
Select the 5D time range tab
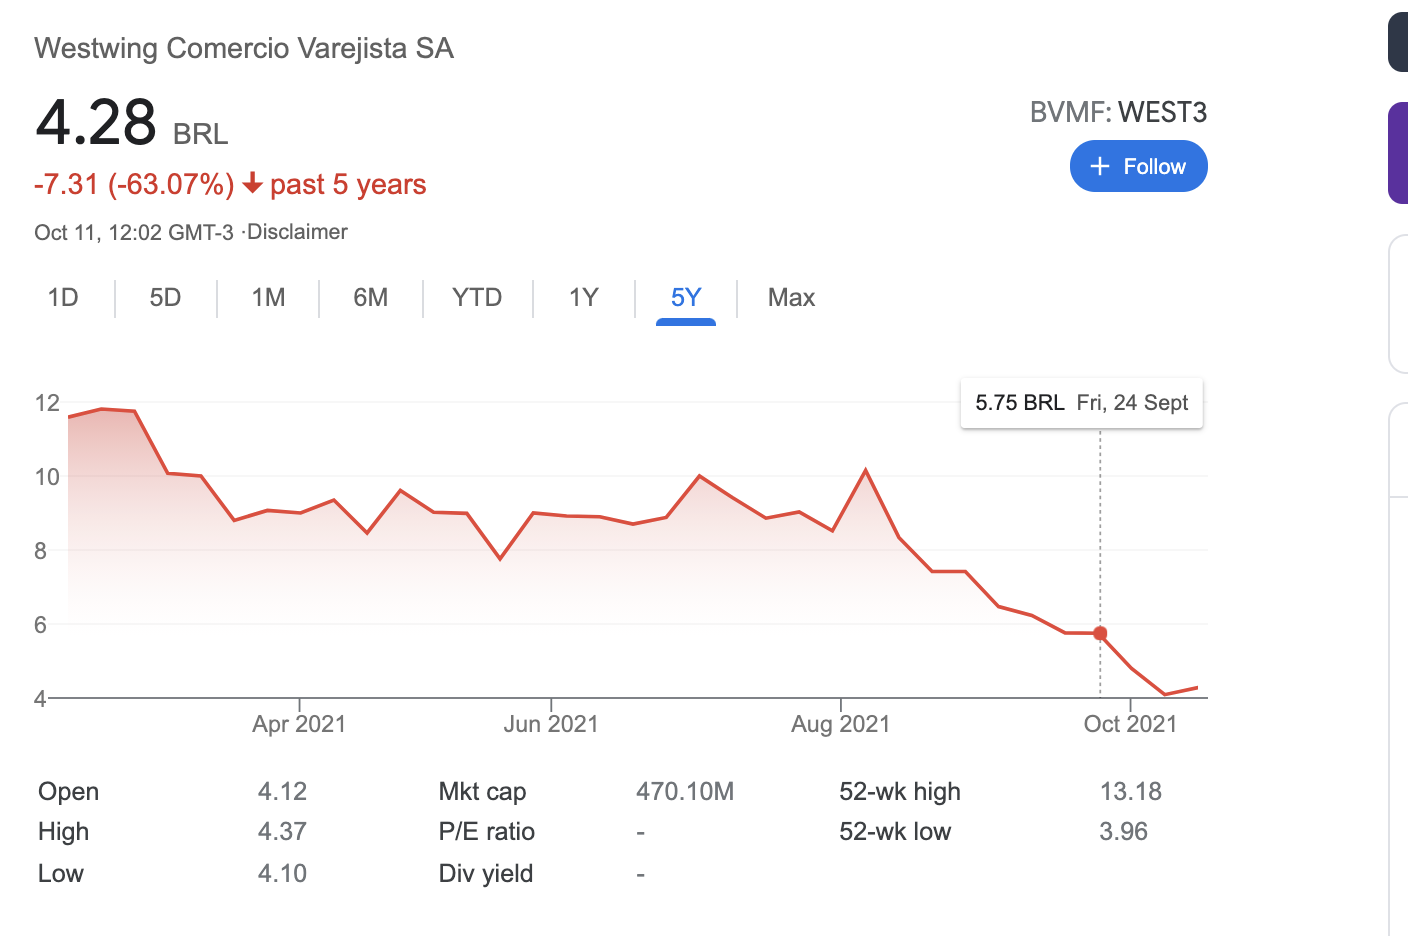pyautogui.click(x=165, y=298)
